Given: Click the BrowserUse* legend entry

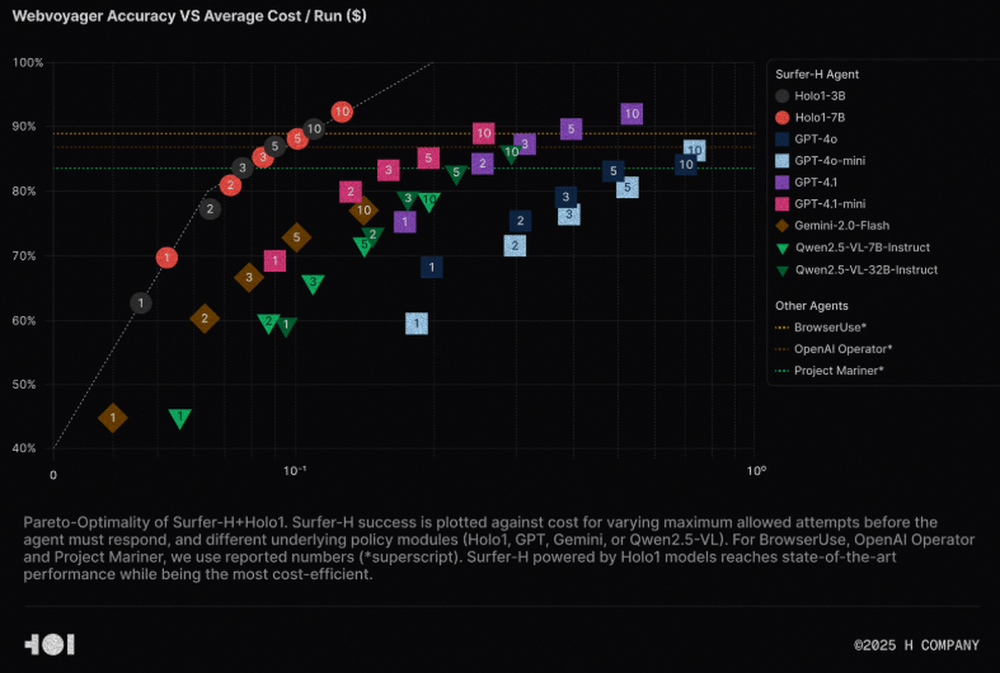Looking at the screenshot, I should tap(821, 327).
